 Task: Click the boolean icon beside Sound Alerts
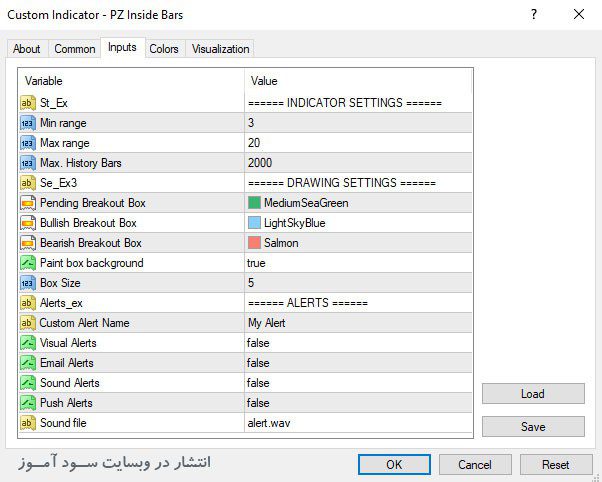click(x=28, y=383)
